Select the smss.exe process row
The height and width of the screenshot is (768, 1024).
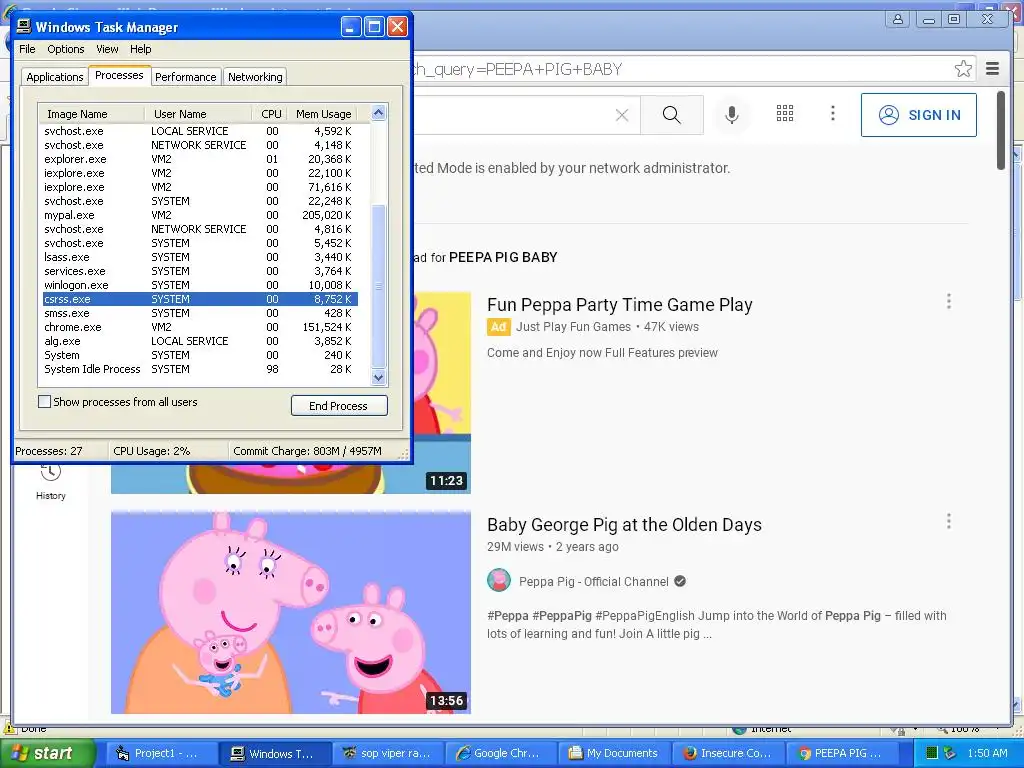(200, 313)
